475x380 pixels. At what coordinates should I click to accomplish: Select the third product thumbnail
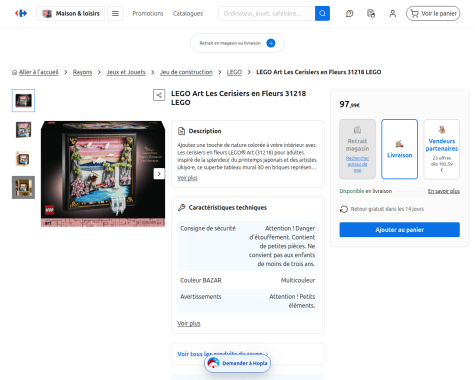pos(23,159)
